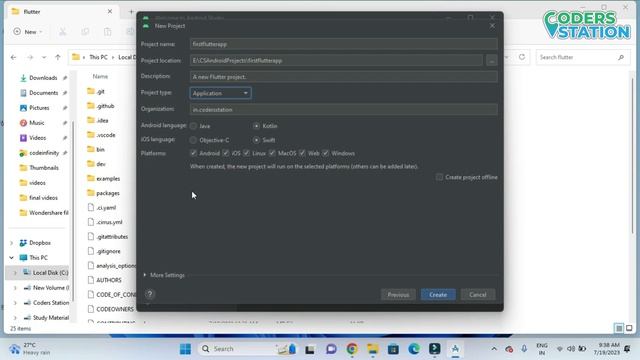Select Kotlin as Android language
This screenshot has height=360, width=640.
[256, 126]
